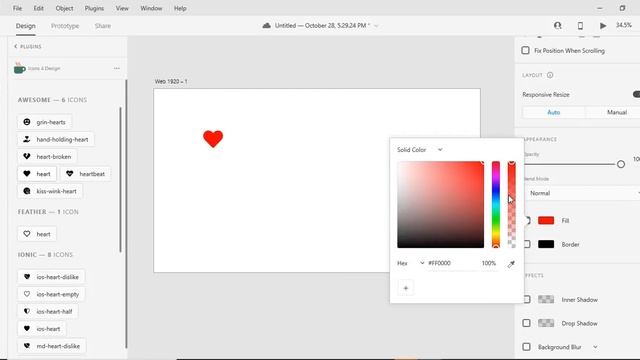This screenshot has width=640, height=360.
Task: Toggle Responsive Resize switch
Action: [x=636, y=94]
